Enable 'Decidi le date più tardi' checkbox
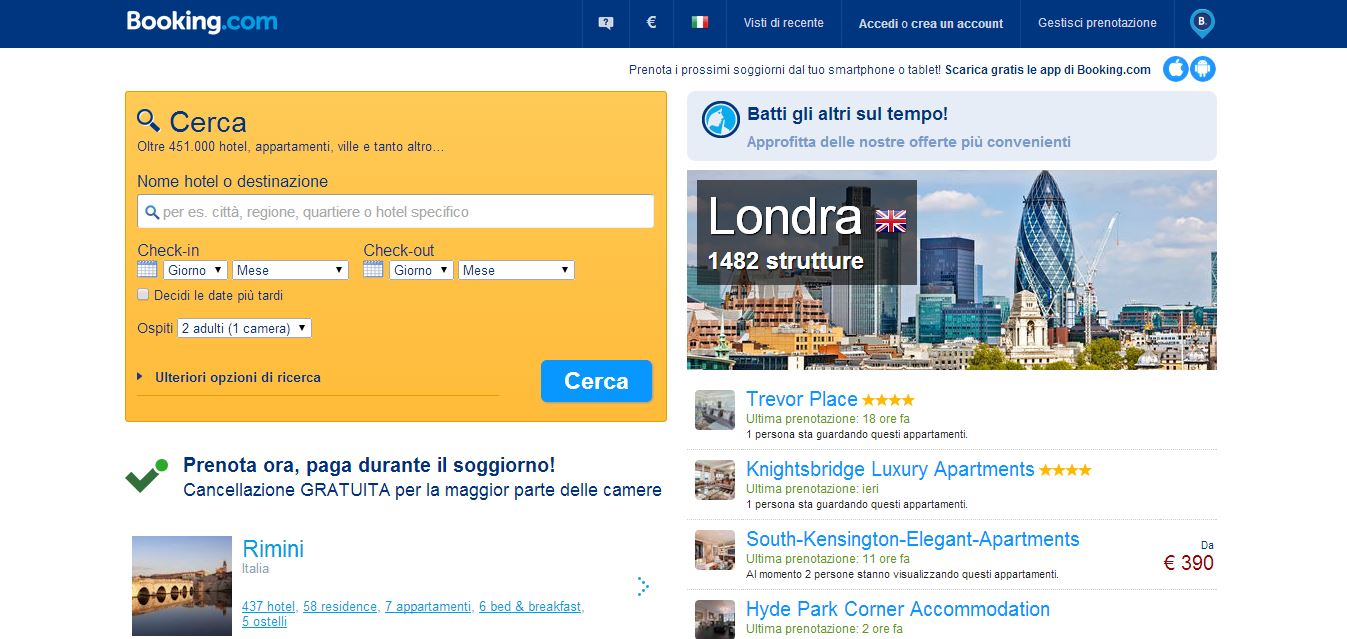The width and height of the screenshot is (1347, 639). (x=144, y=295)
